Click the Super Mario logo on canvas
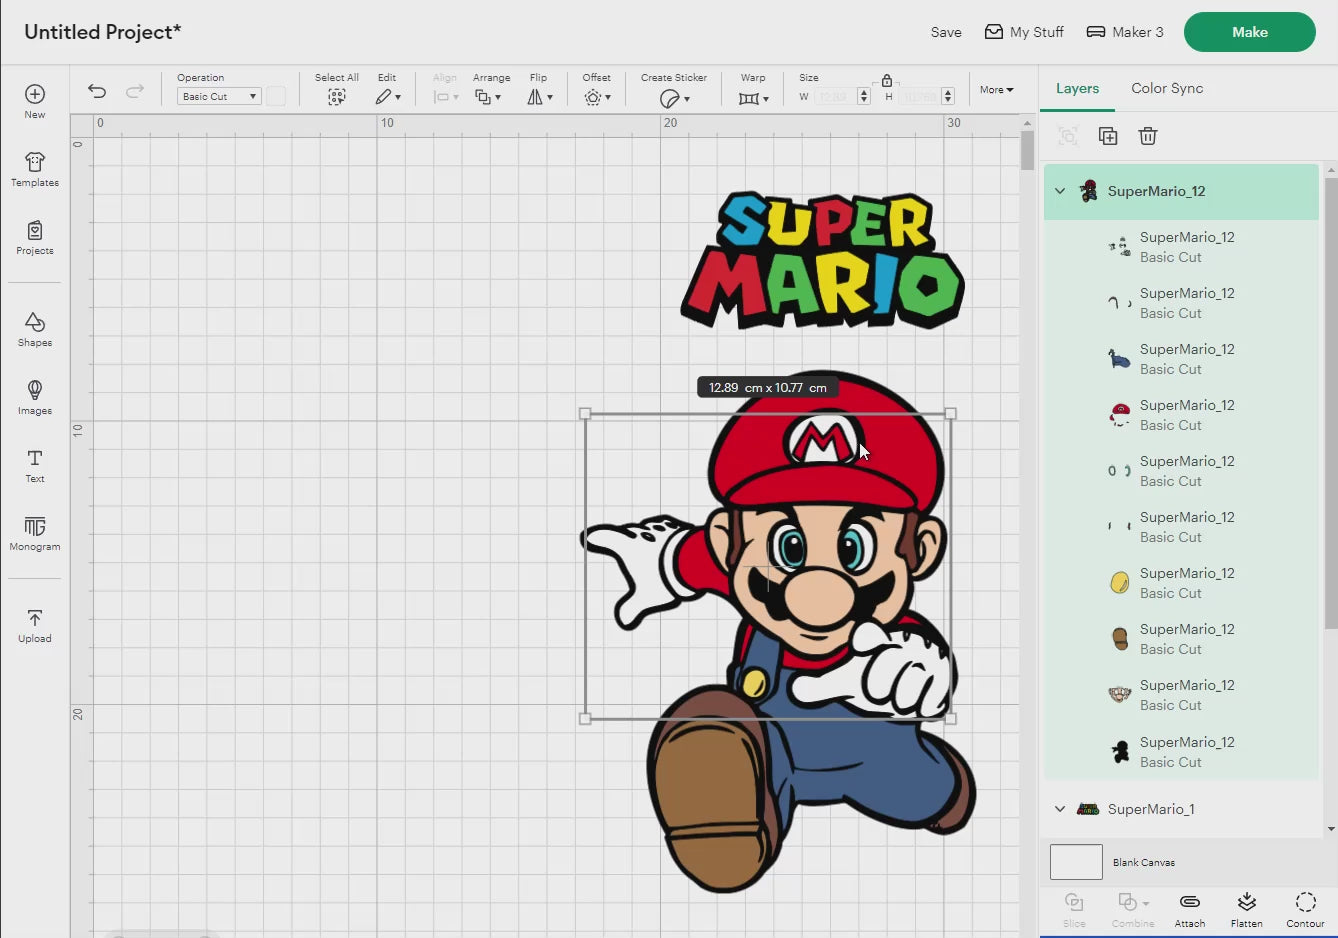The image size is (1338, 938). tap(822, 260)
